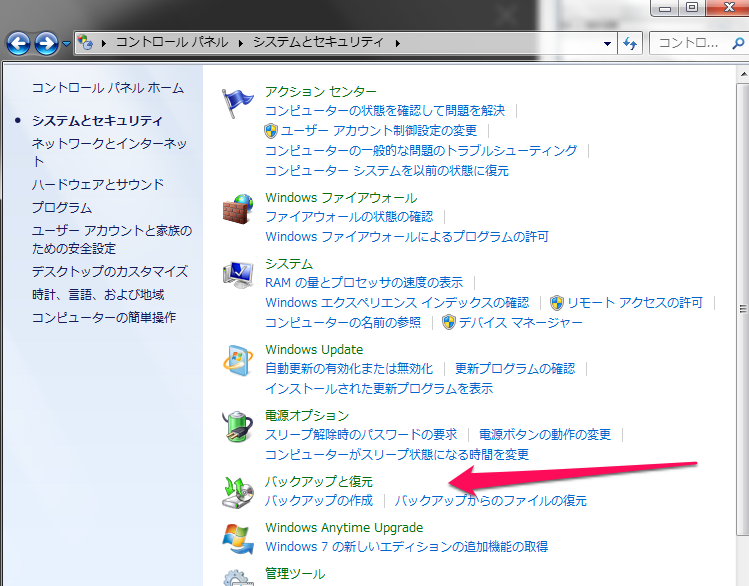Expand the arrow after コントロール パネル breadcrumb
The width and height of the screenshot is (749, 586).
tap(241, 43)
